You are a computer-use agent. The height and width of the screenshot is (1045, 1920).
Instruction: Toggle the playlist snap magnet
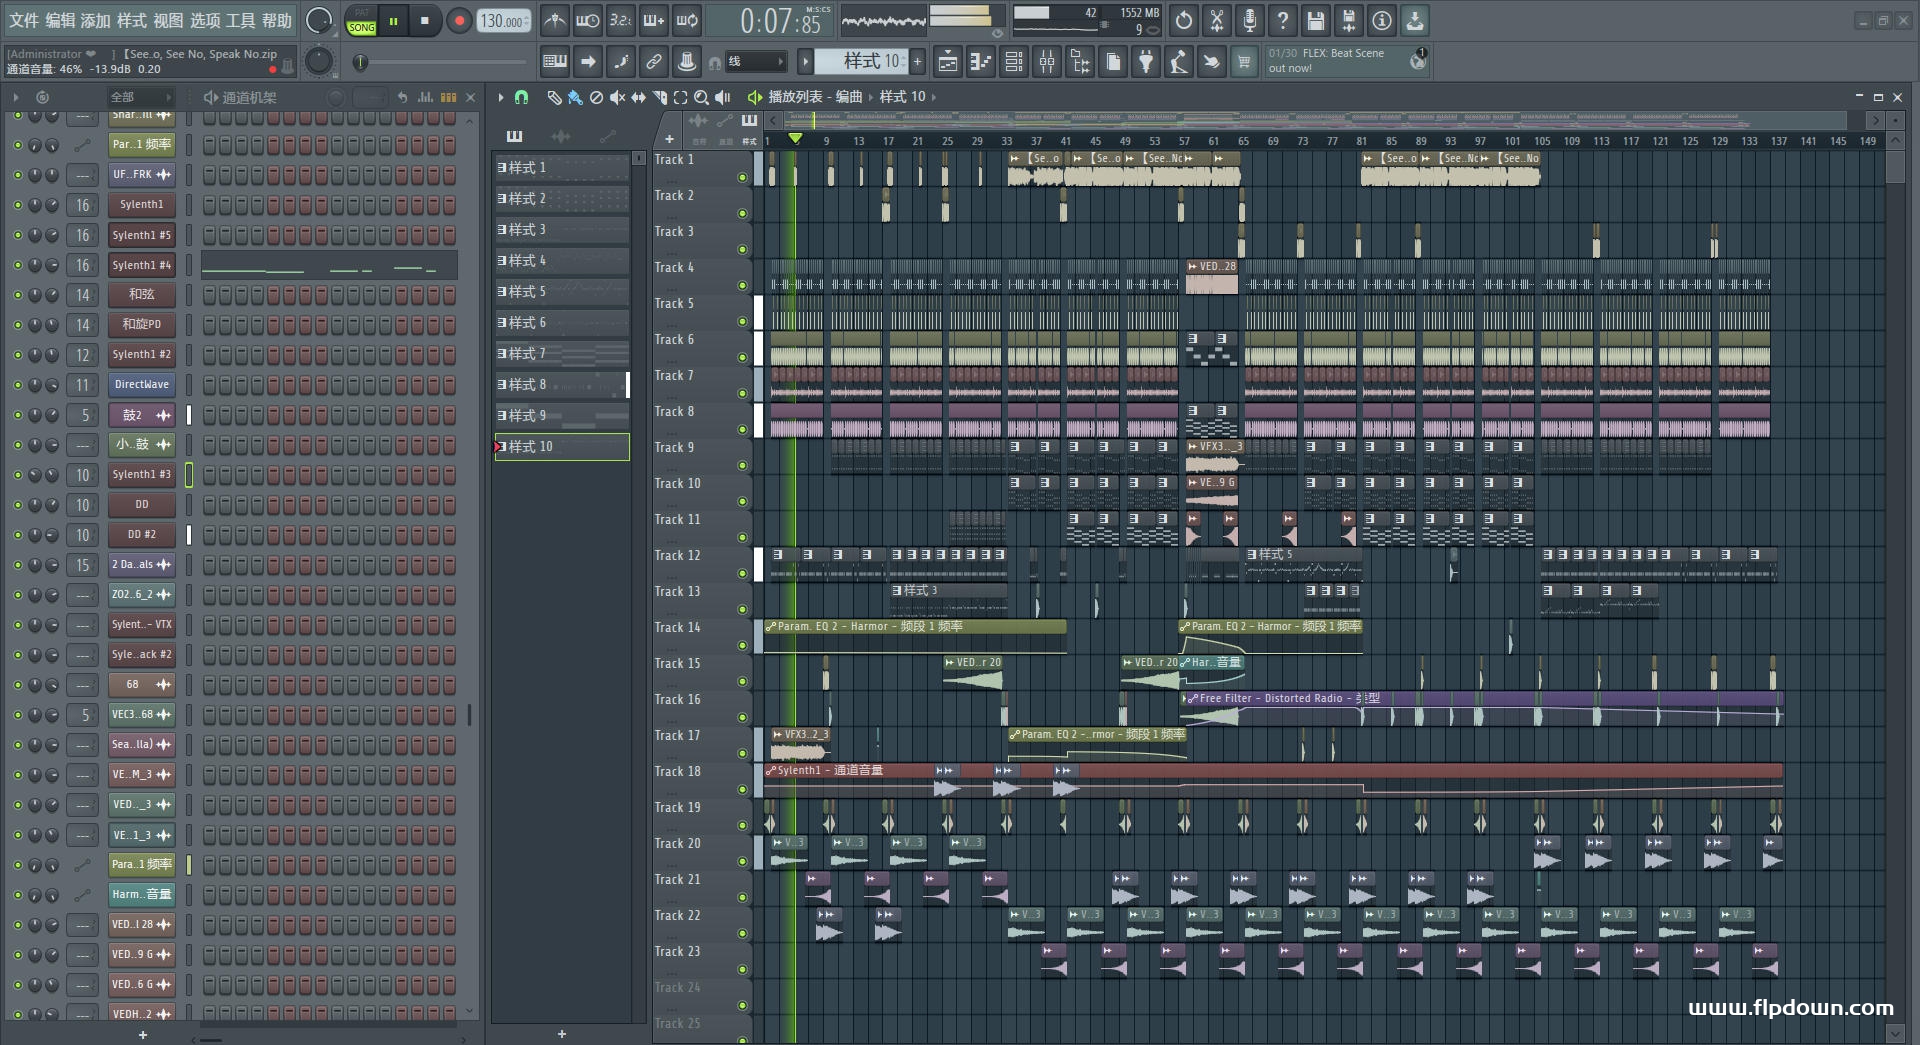pos(521,97)
